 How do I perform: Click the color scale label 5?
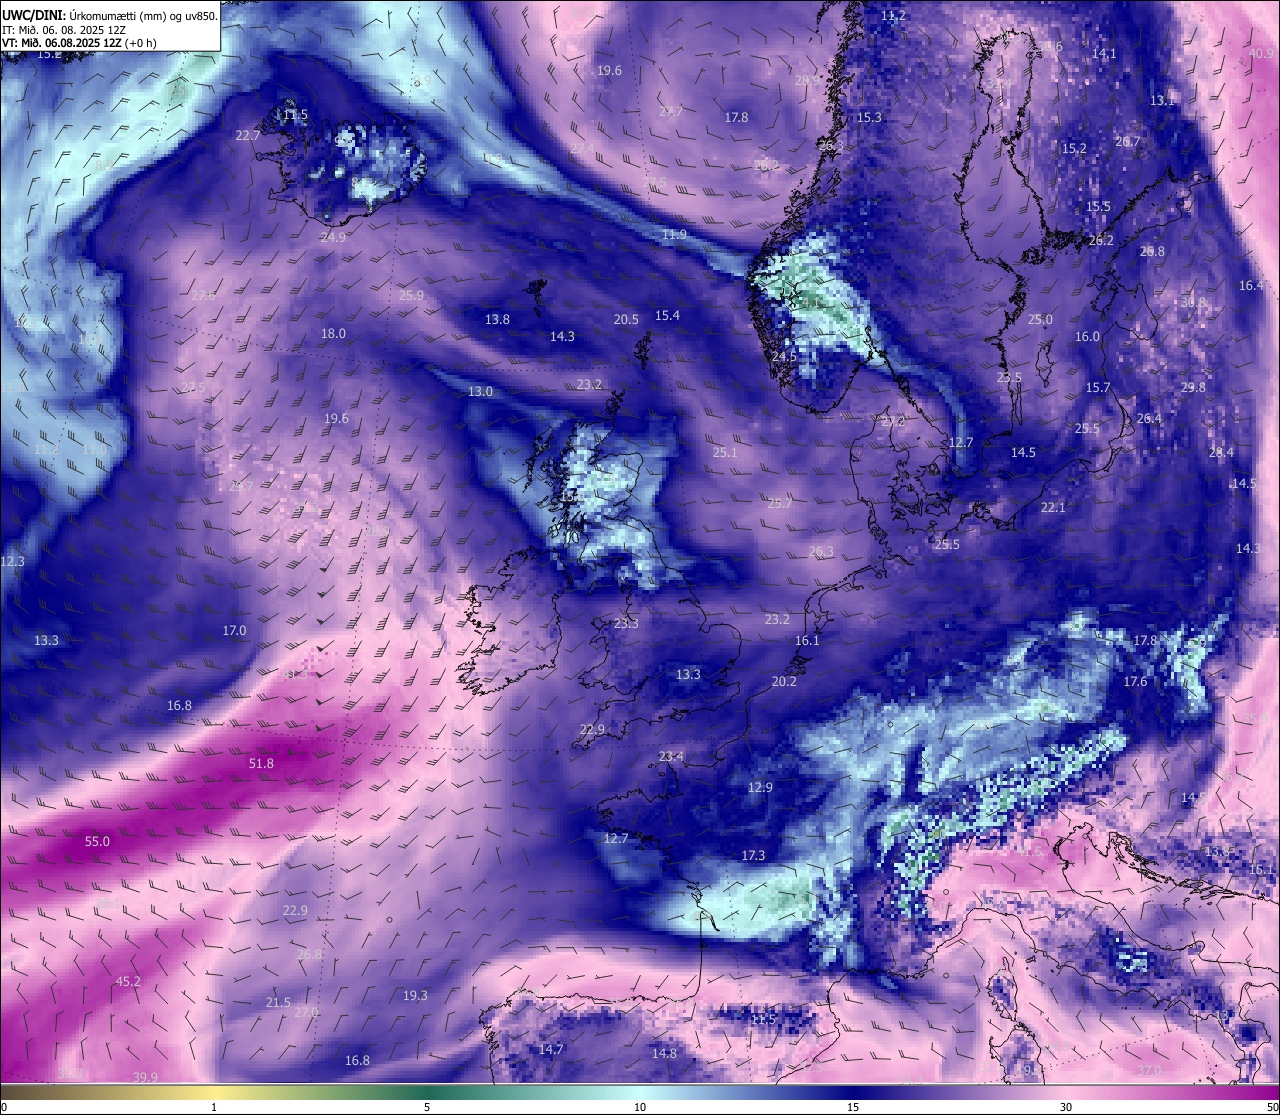pyautogui.click(x=427, y=1107)
